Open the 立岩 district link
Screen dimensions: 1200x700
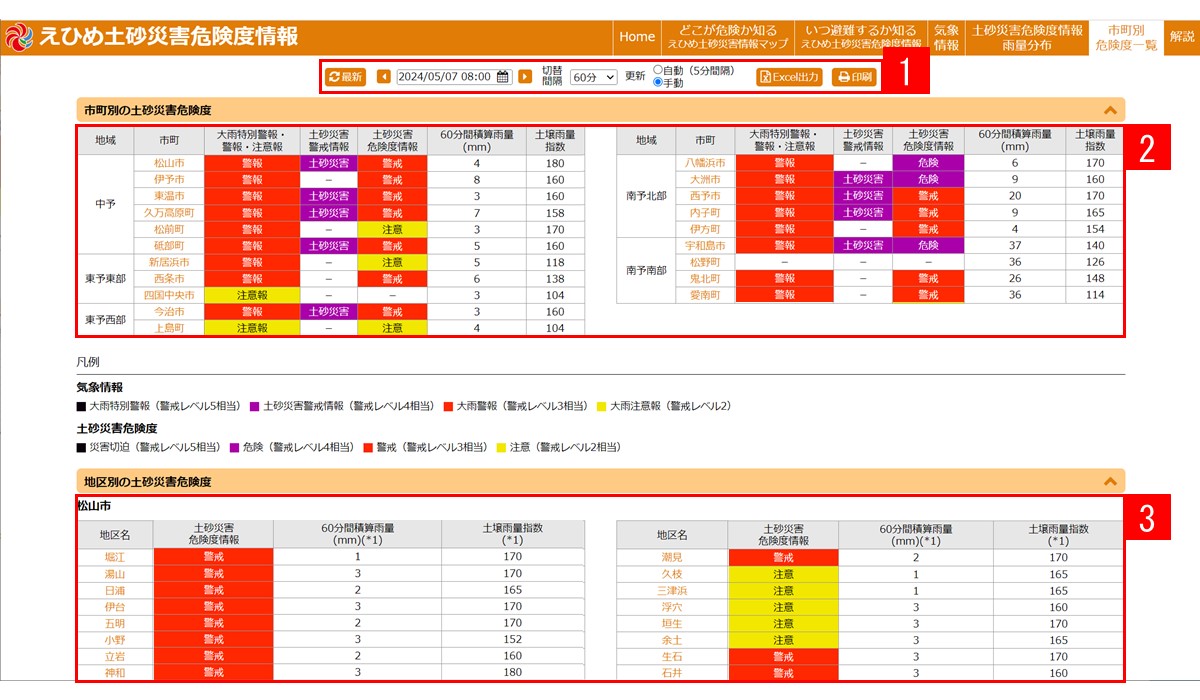point(115,656)
